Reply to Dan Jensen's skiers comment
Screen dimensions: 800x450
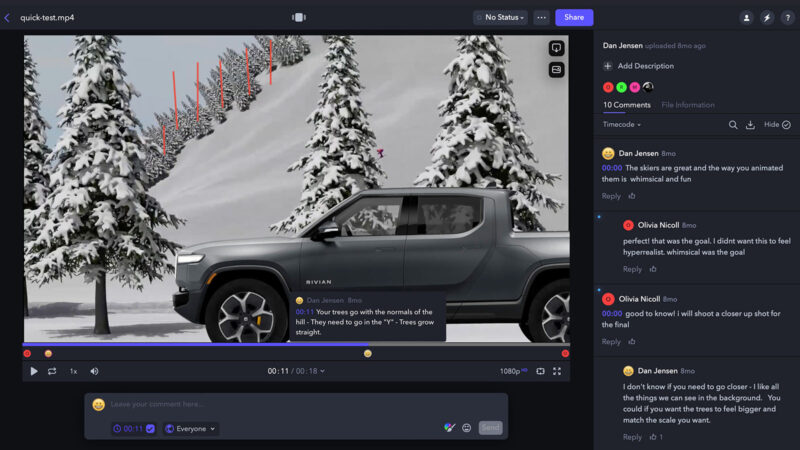pyautogui.click(x=611, y=196)
